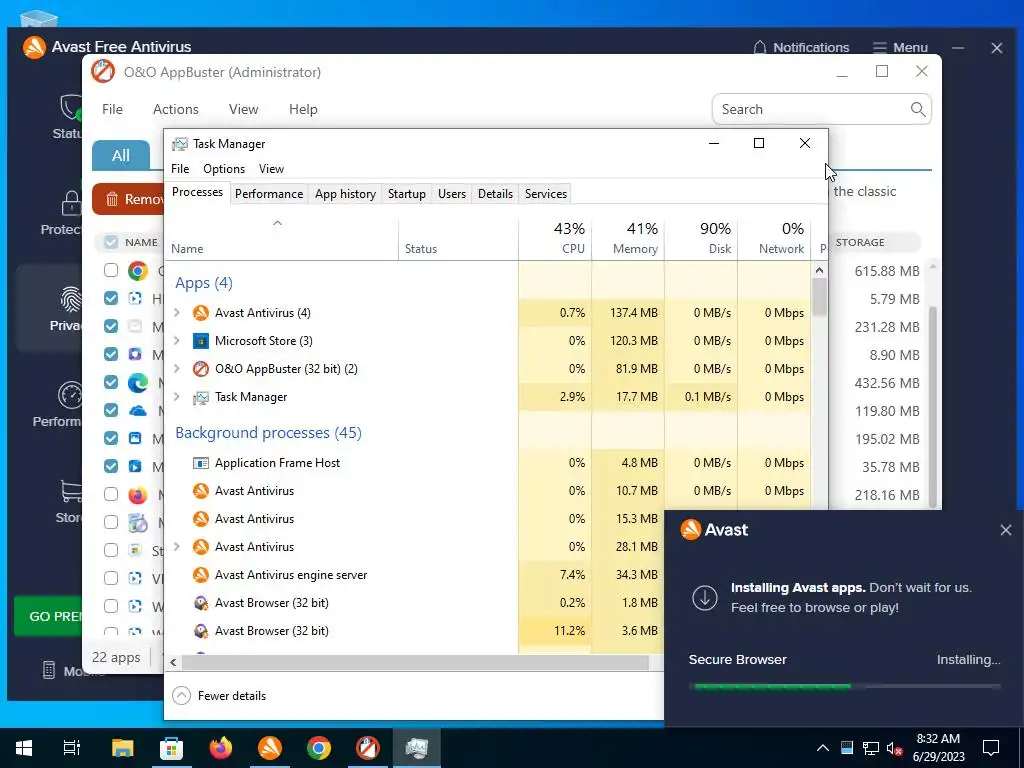Open the Protection lock section in Avast
Screen dimensions: 1024x768
click(x=71, y=203)
